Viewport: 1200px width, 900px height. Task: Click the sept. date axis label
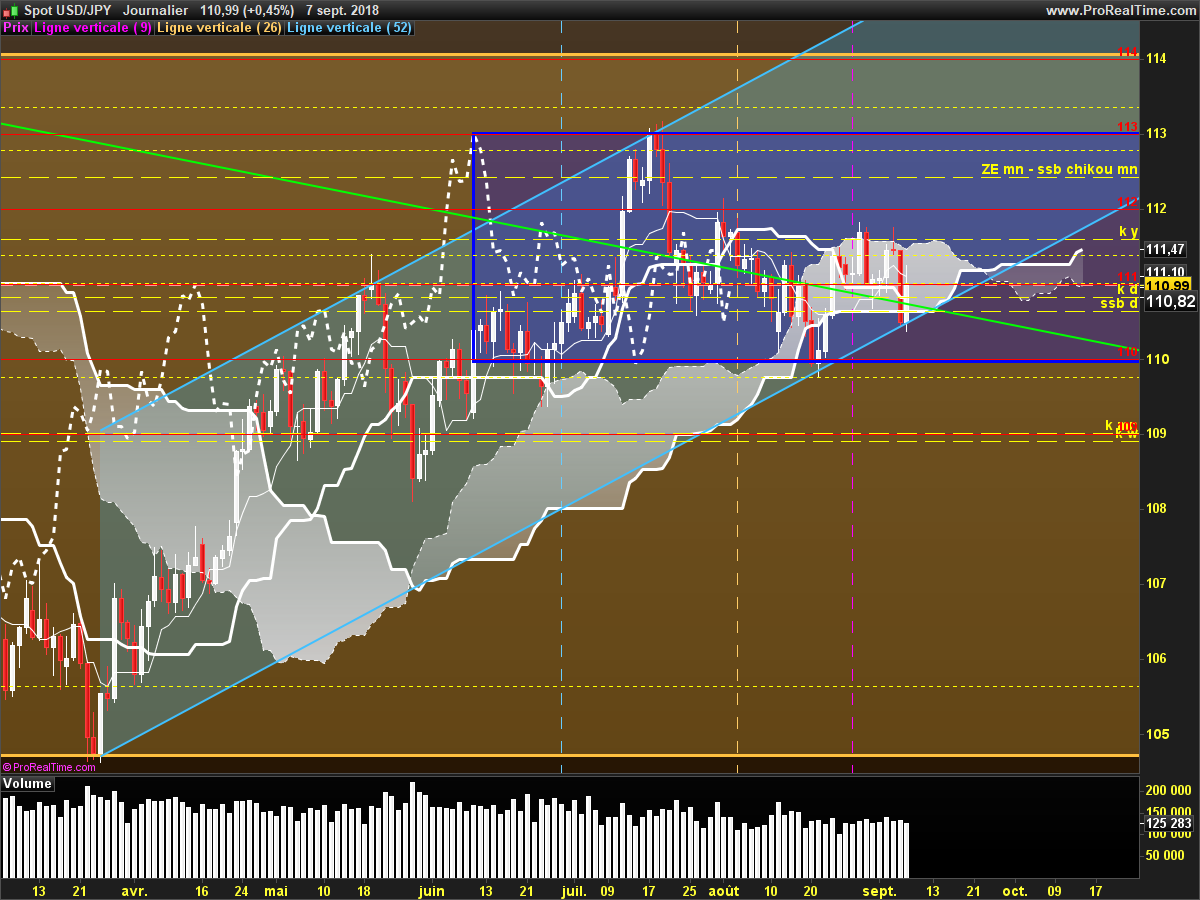[x=880, y=890]
